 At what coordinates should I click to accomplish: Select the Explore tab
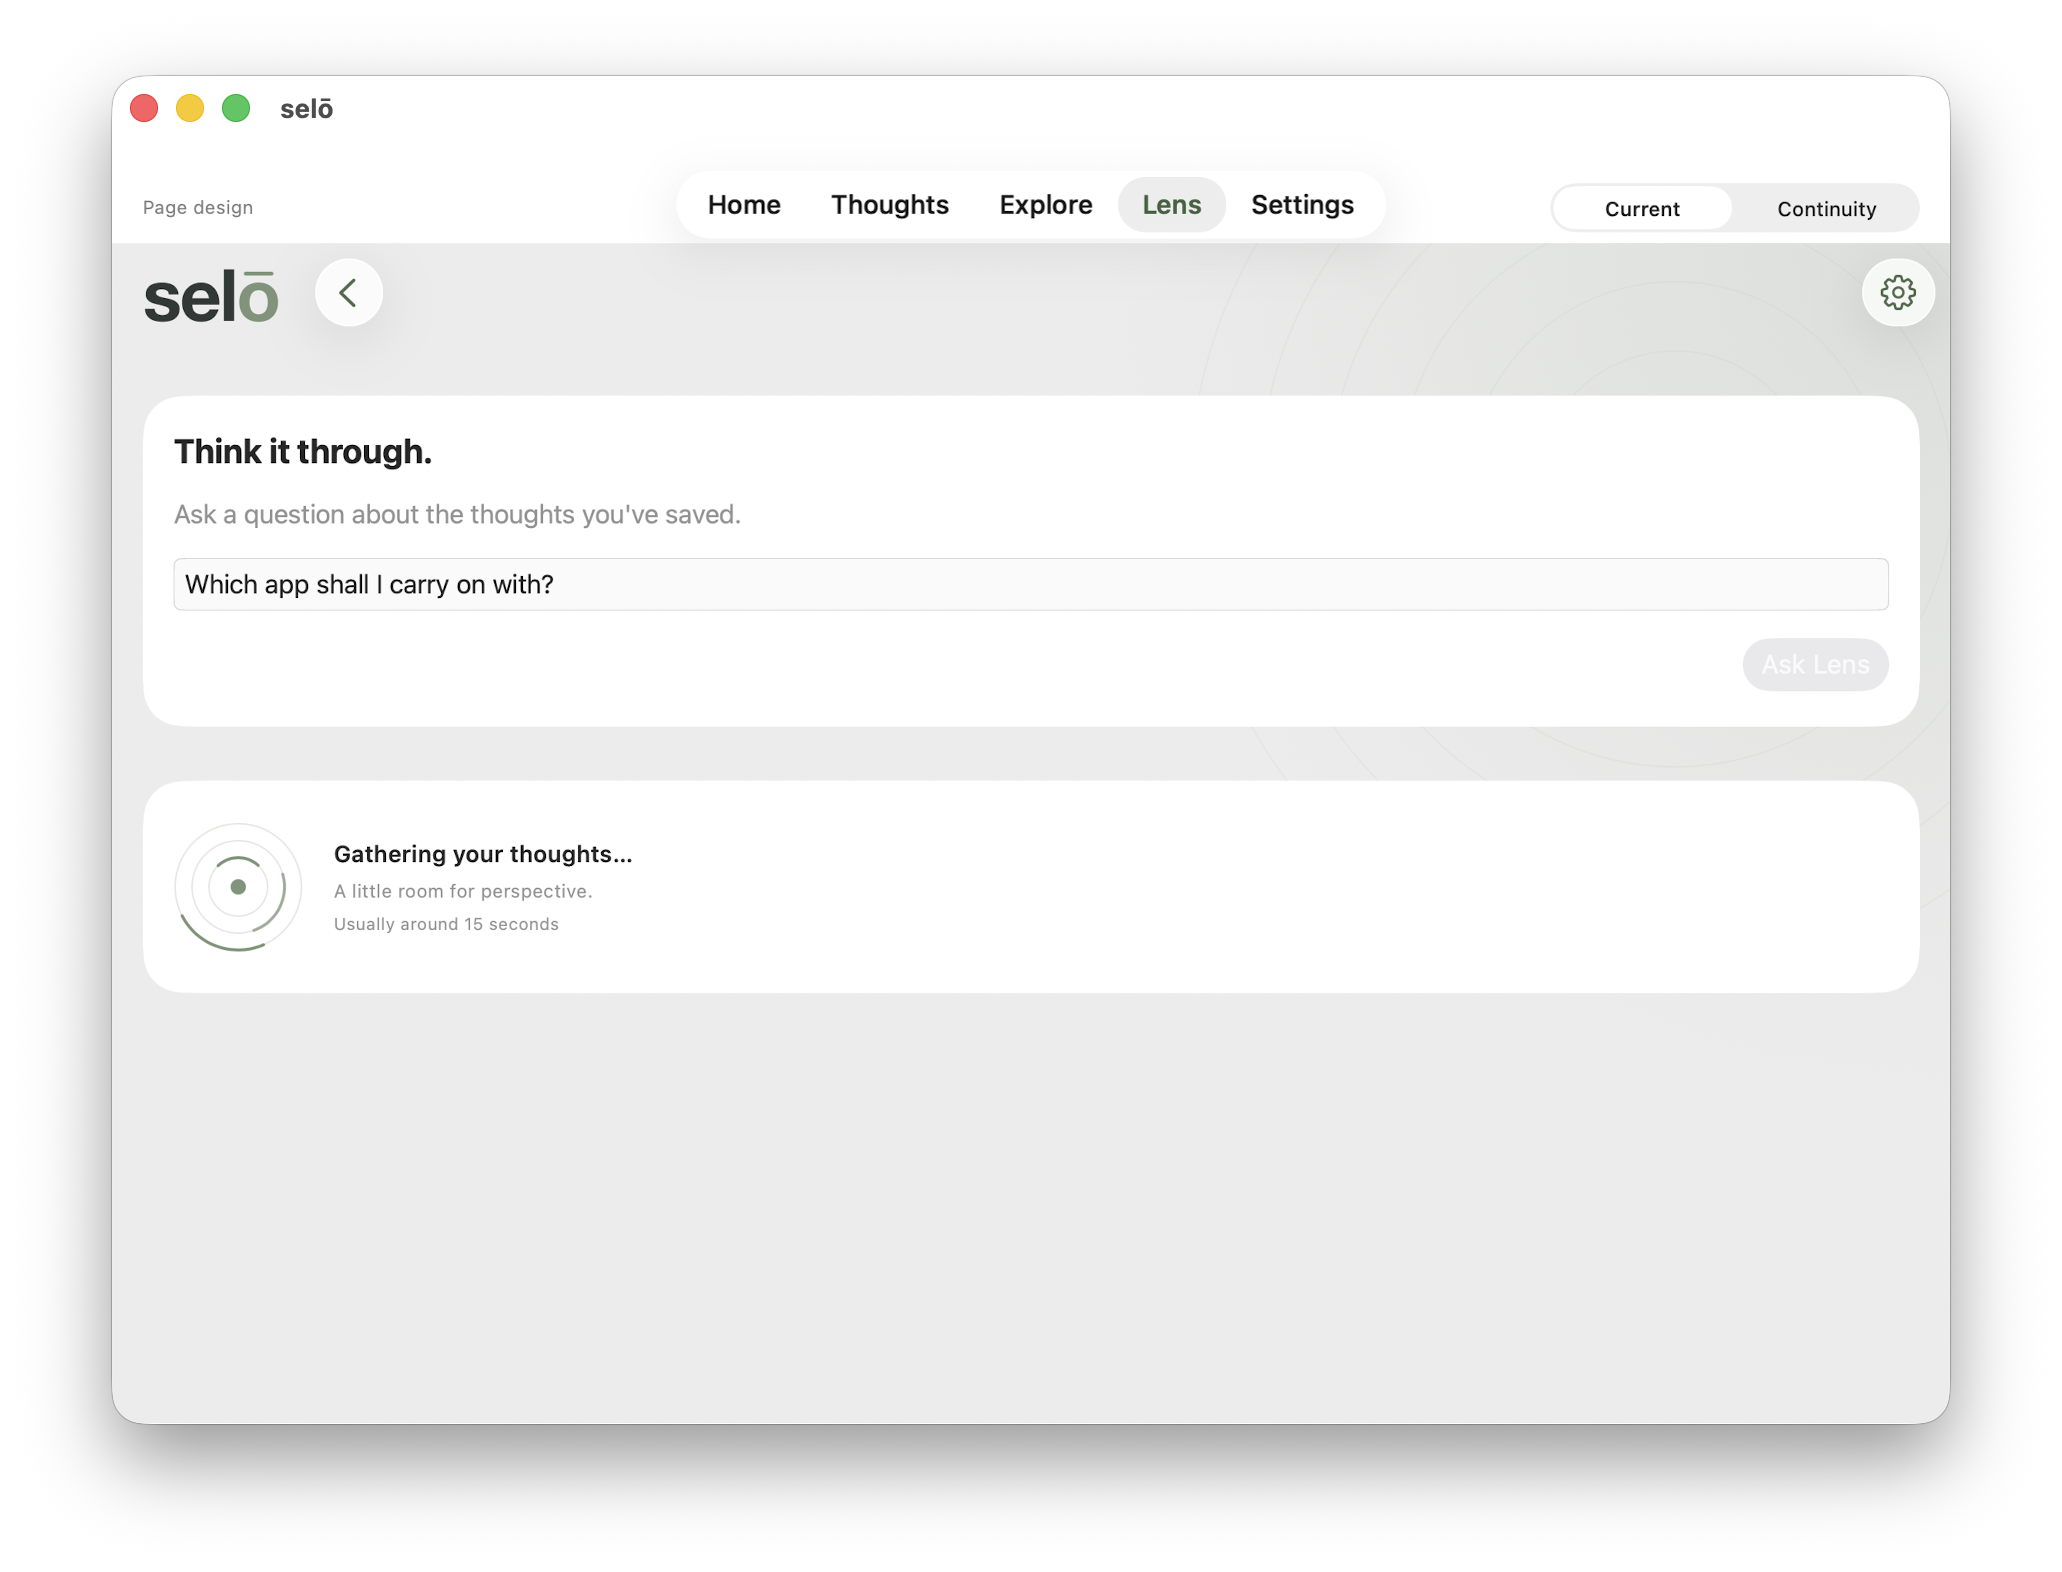point(1046,205)
